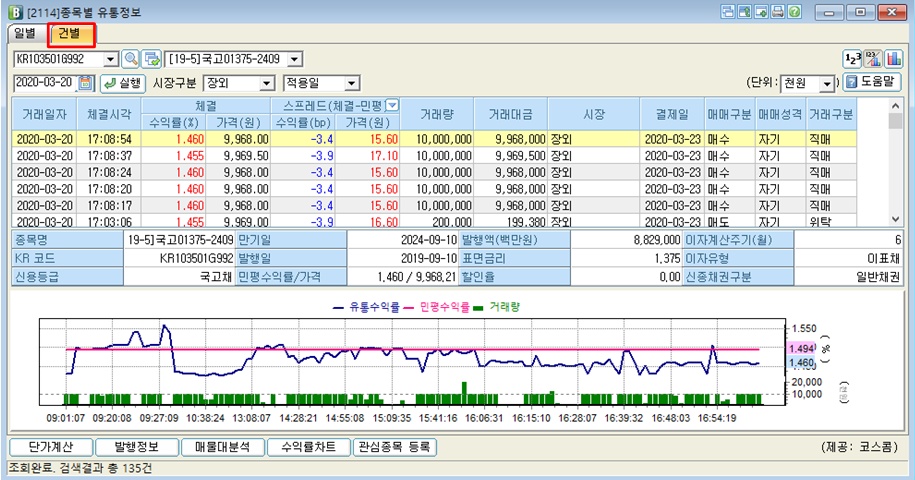The height and width of the screenshot is (480, 915).
Task: Click the 실행 run button
Action: [x=122, y=83]
